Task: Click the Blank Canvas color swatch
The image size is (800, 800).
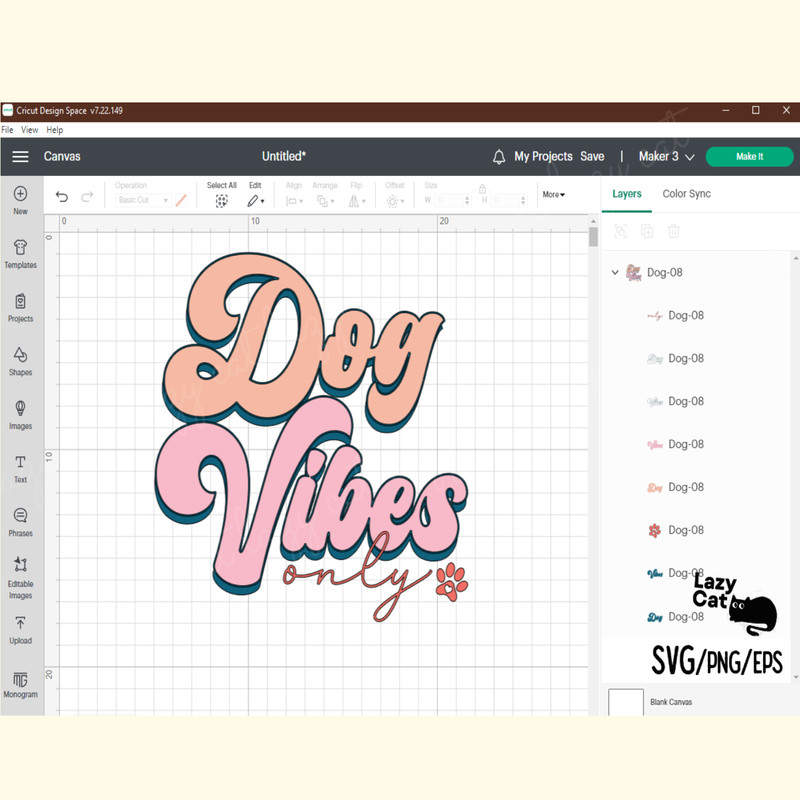Action: point(626,702)
